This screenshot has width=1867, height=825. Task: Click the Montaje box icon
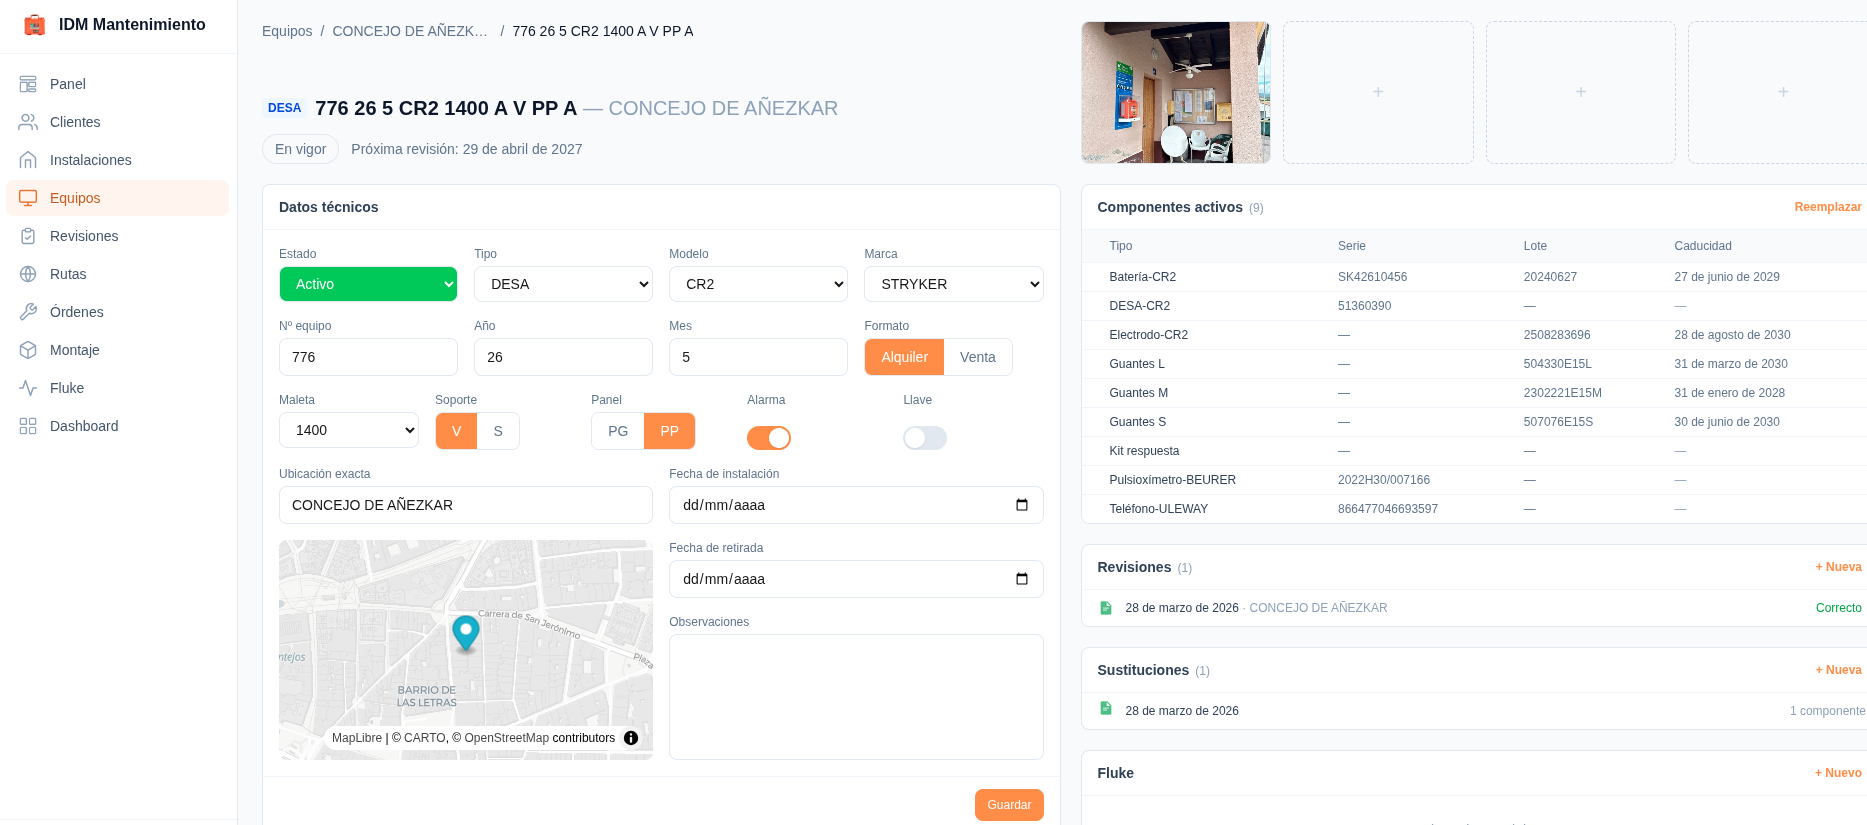click(28, 350)
